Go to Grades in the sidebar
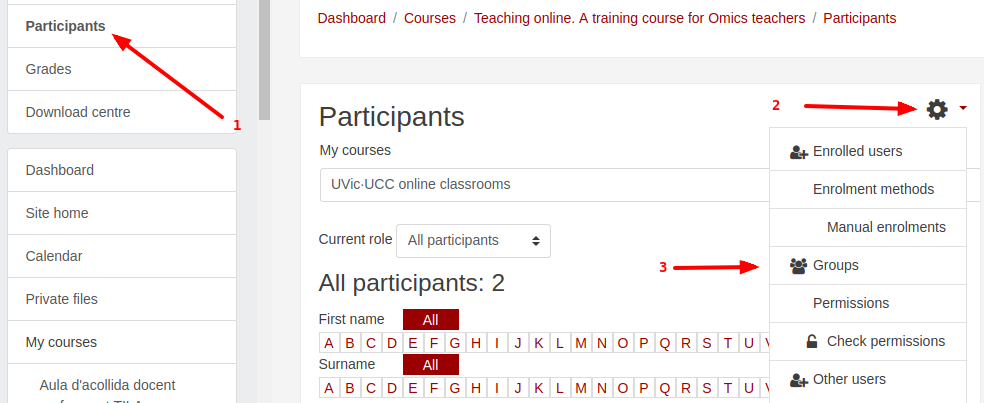Image resolution: width=984 pixels, height=403 pixels. coord(49,69)
